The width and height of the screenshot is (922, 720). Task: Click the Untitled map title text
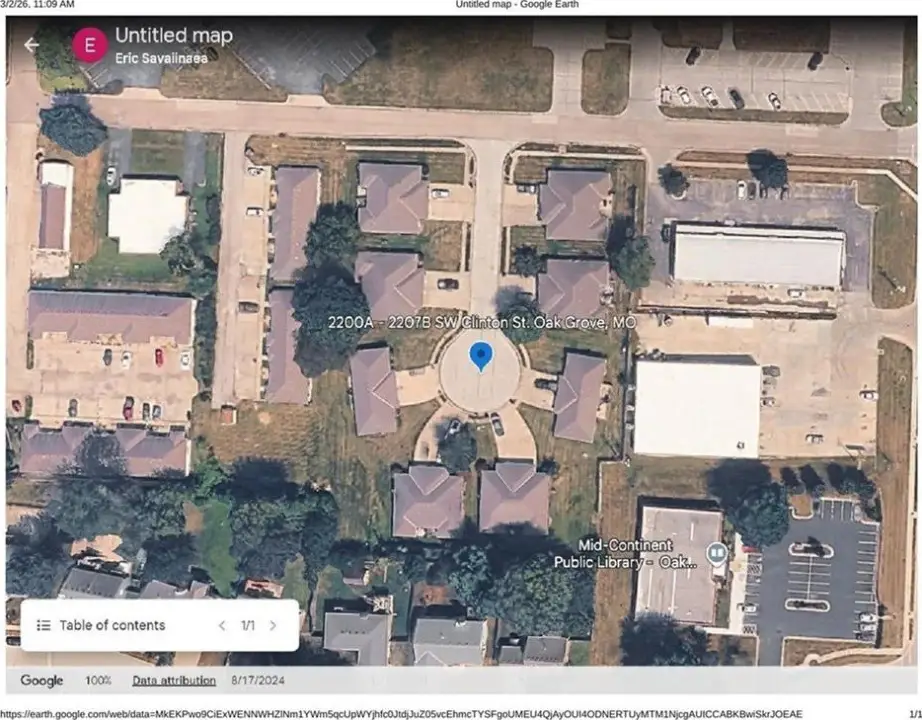(x=173, y=36)
